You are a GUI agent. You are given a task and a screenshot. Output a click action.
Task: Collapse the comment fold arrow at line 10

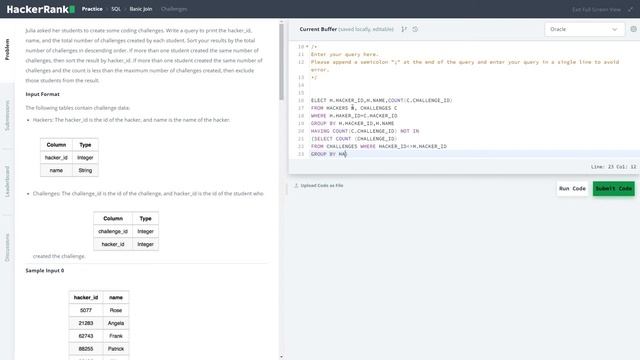[307, 47]
